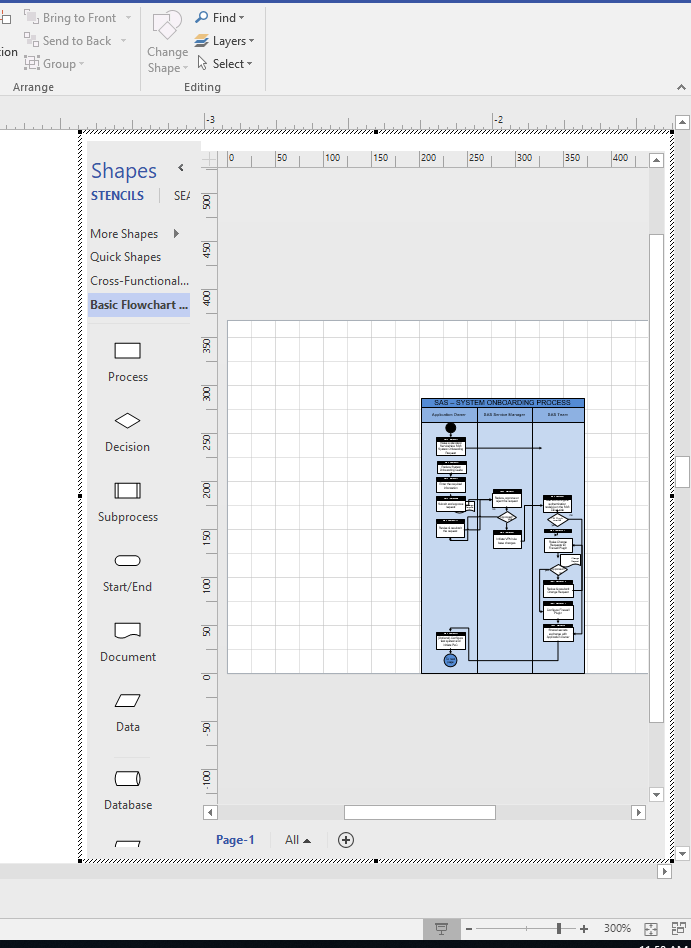691x948 pixels.
Task: Click the zoom slider handle
Action: 559,928
